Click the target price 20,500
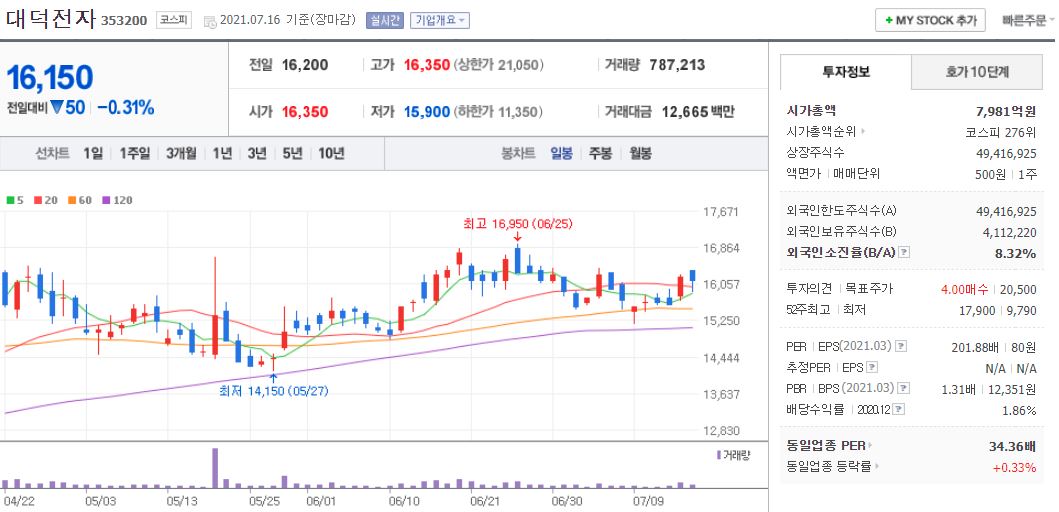The width and height of the screenshot is (1059, 512). pos(1017,289)
